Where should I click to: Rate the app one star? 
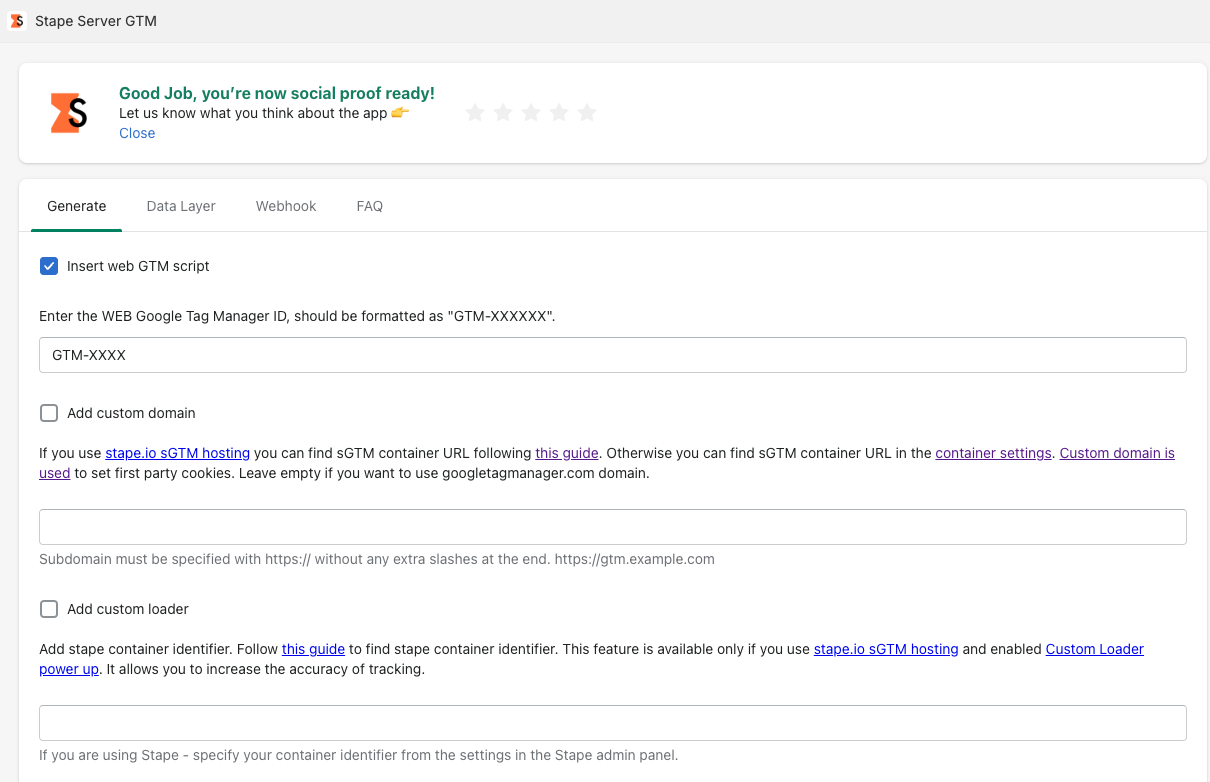tap(475, 112)
